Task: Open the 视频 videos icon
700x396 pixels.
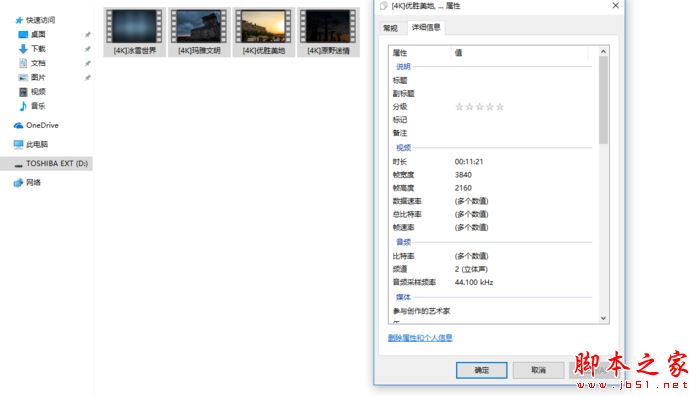Action: click(23, 92)
